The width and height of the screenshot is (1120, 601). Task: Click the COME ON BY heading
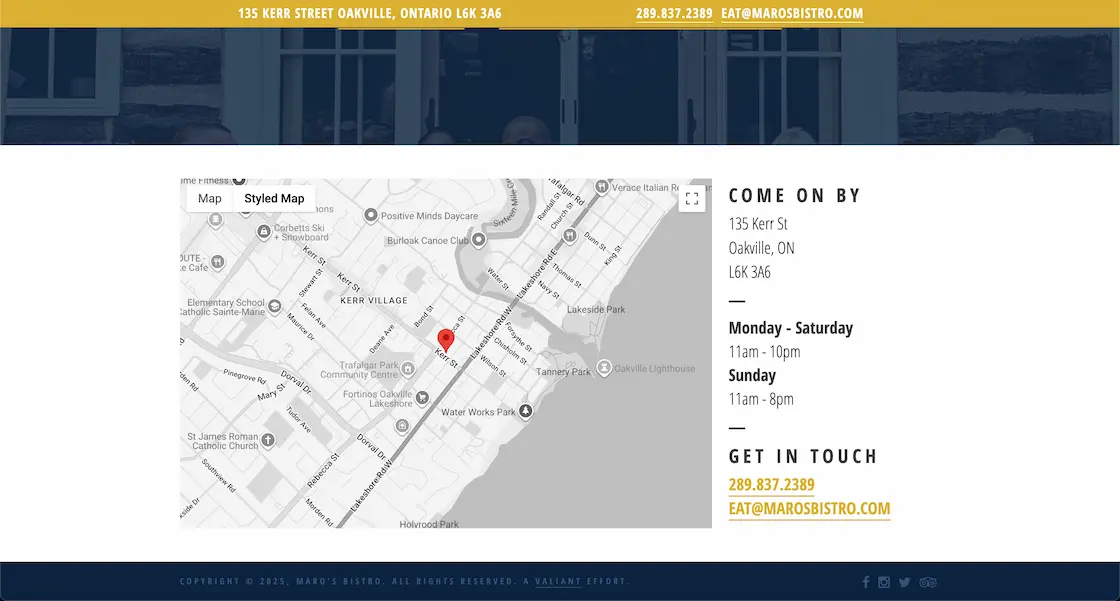click(795, 195)
